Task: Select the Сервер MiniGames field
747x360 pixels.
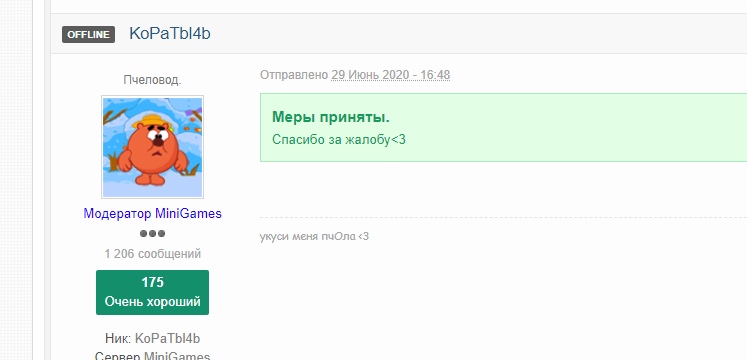Action: 152,356
